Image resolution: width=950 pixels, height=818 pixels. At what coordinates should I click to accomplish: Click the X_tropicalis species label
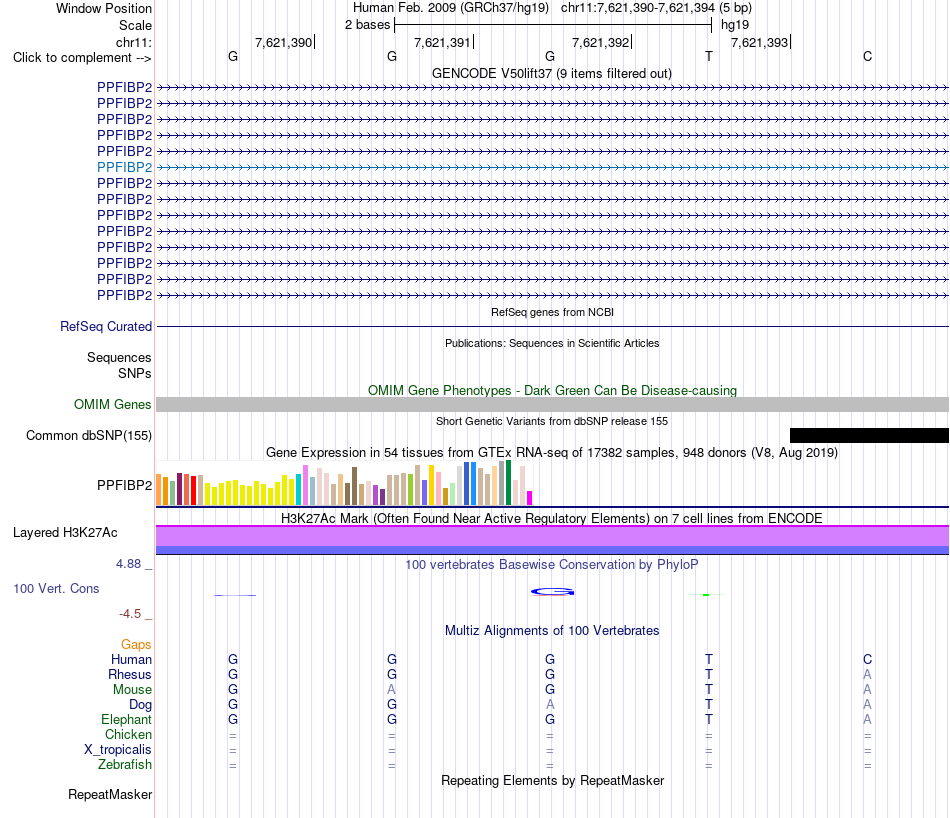click(118, 750)
